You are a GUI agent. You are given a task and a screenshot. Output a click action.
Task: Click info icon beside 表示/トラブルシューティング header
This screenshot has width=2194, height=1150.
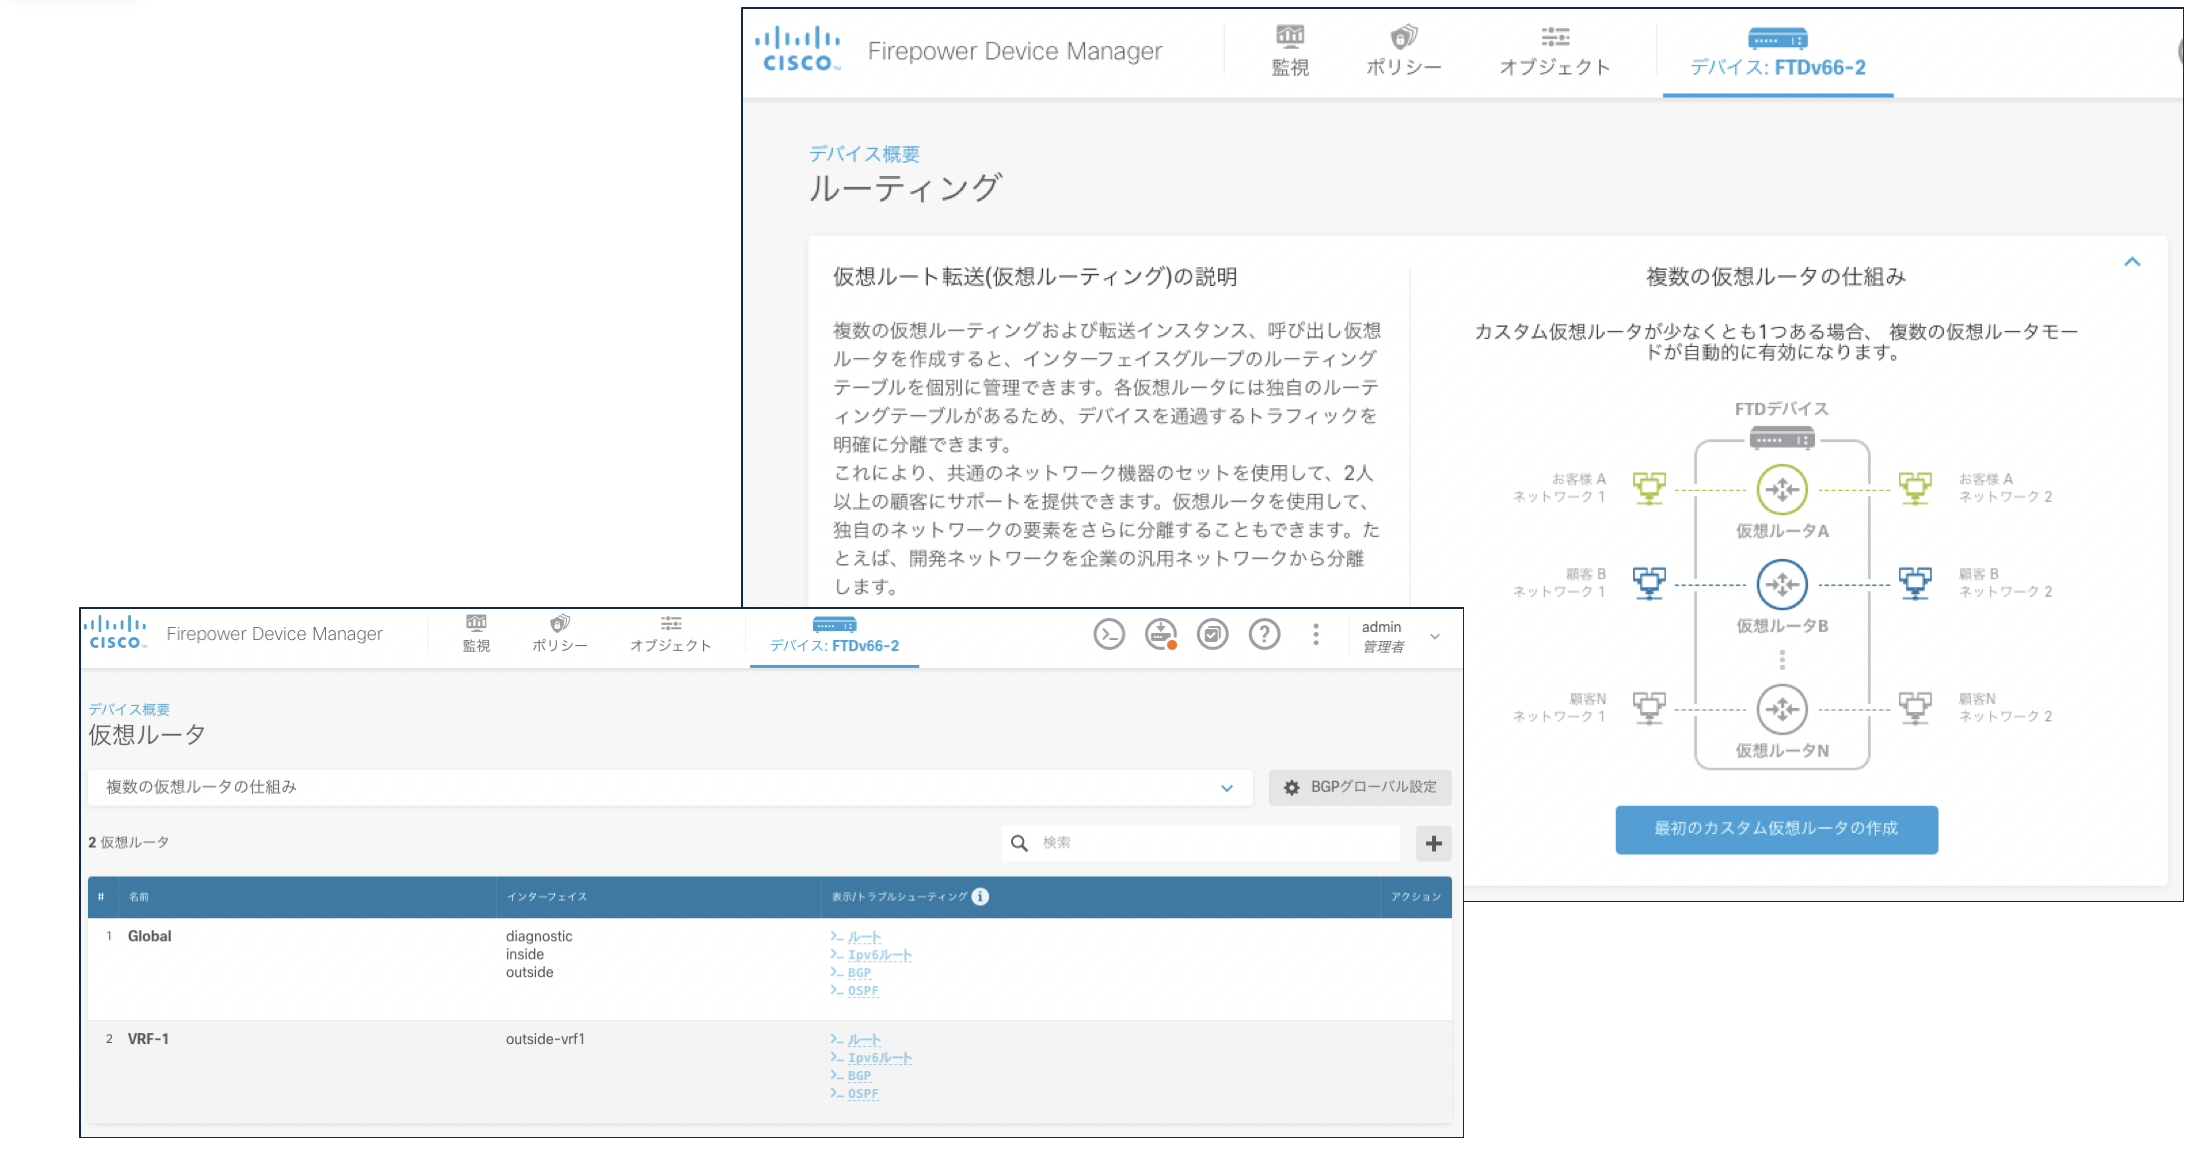981,896
